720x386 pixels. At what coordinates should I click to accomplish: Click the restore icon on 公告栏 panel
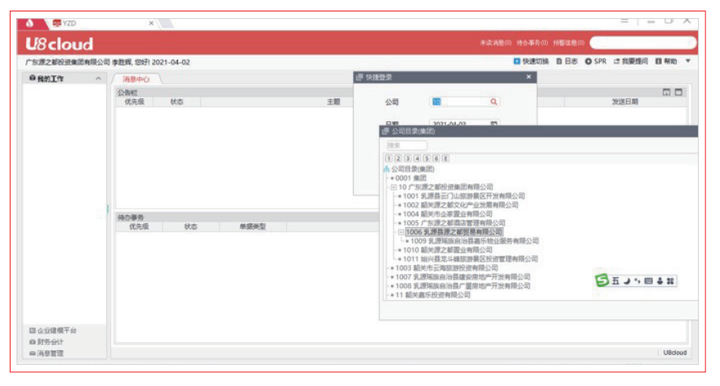coord(666,92)
